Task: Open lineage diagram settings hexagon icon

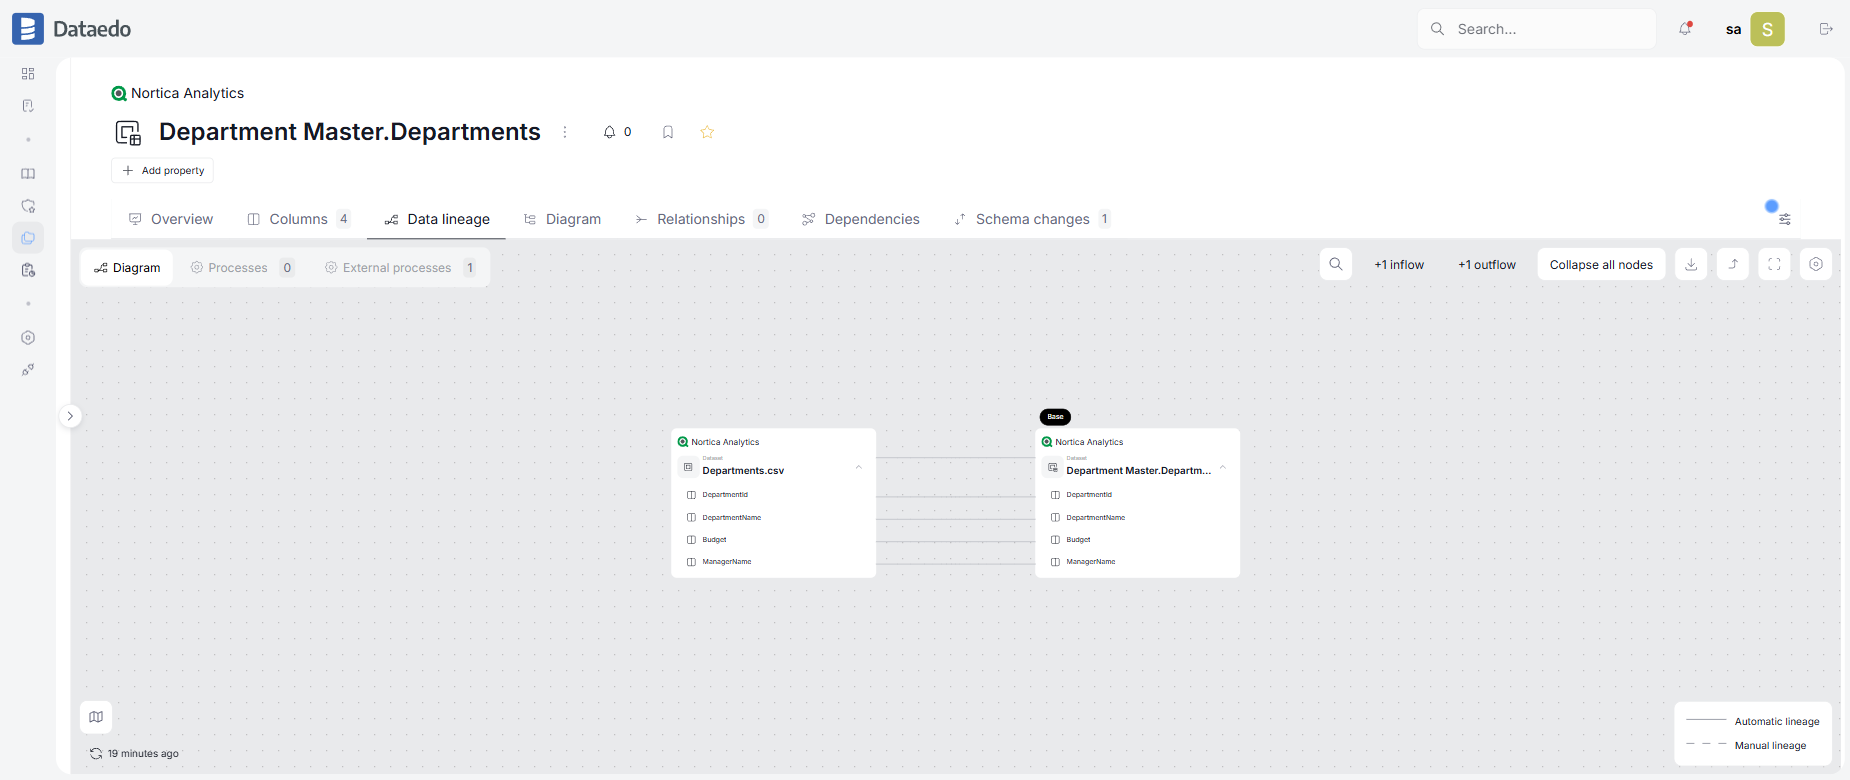Action: 1816,264
